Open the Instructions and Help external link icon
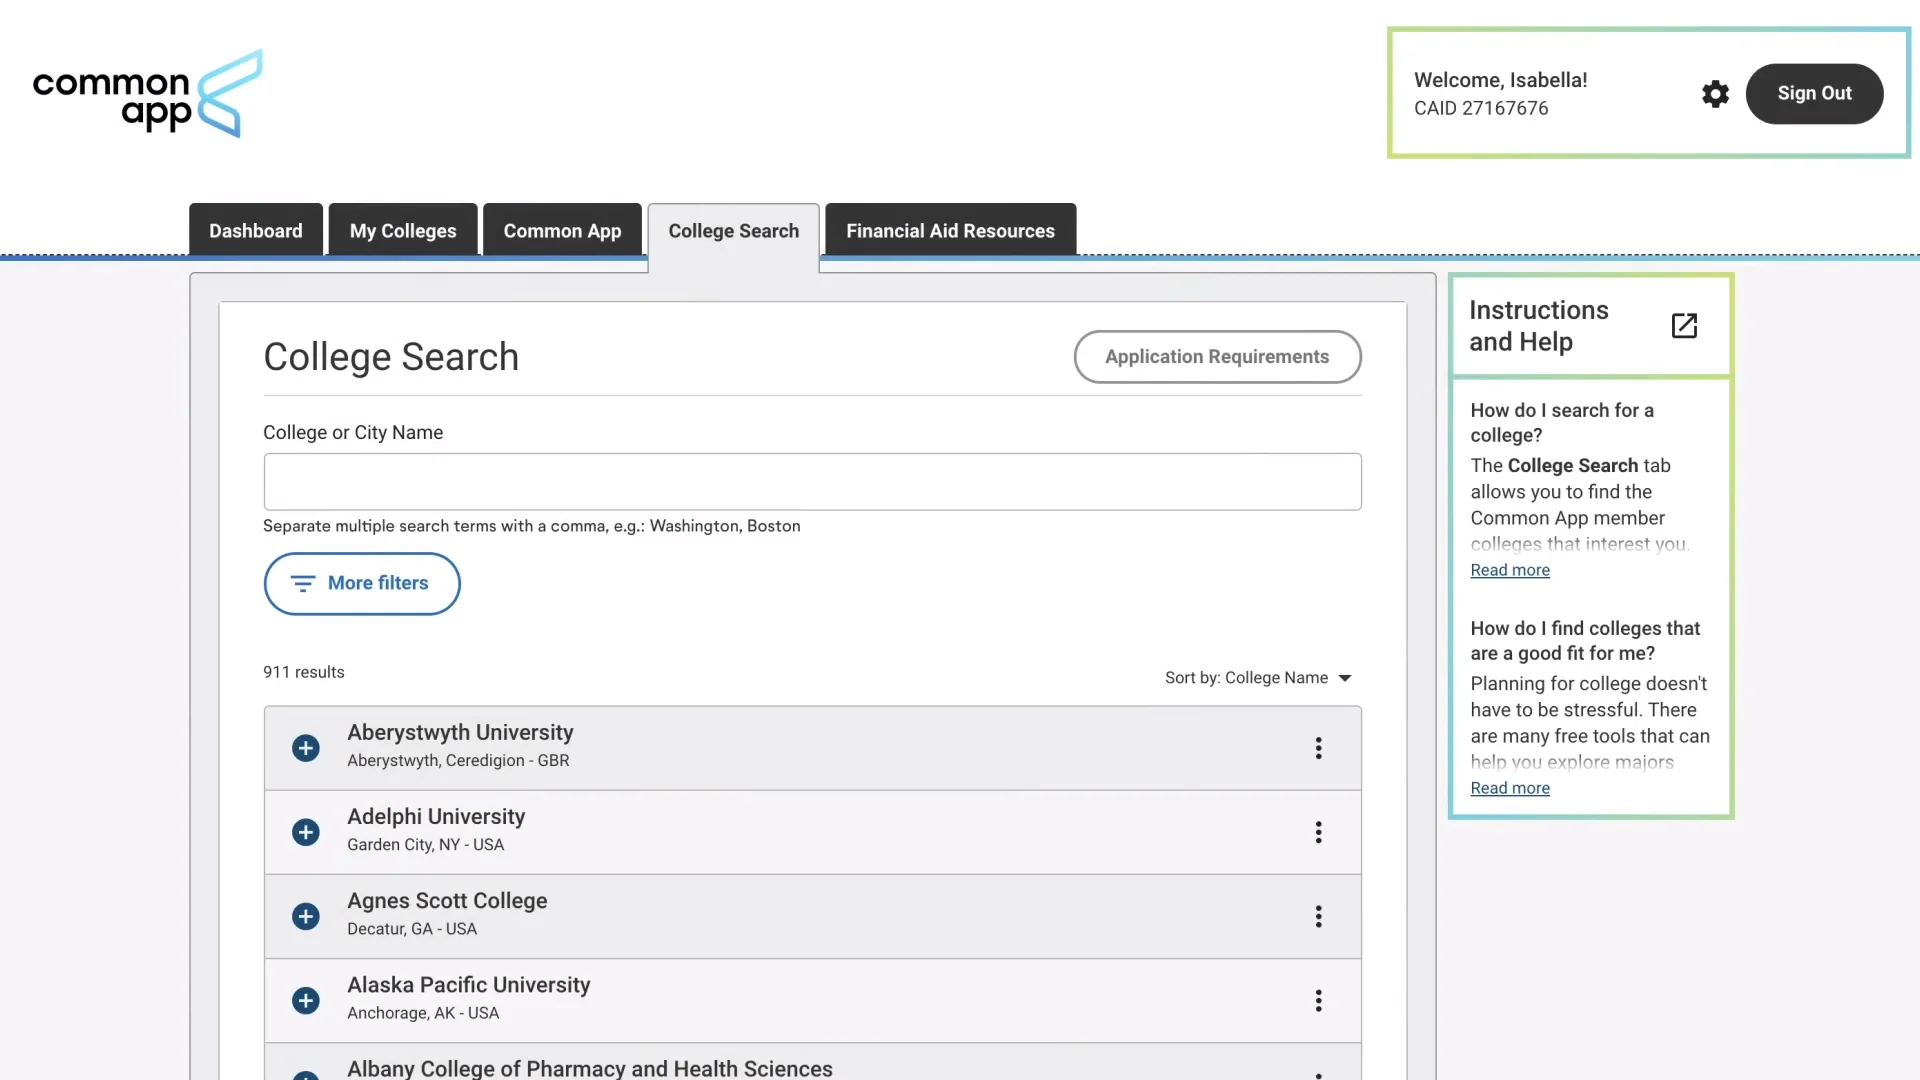1920x1080 pixels. (1685, 326)
